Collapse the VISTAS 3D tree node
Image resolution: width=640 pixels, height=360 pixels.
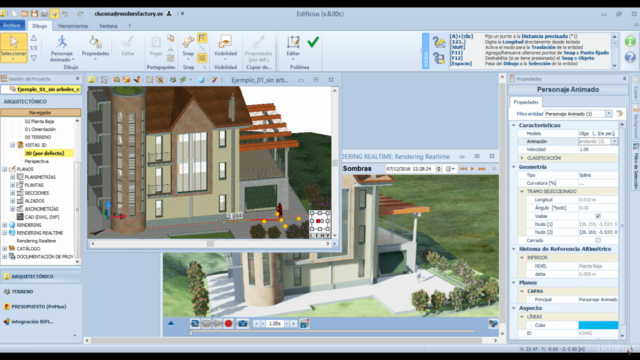[12, 145]
